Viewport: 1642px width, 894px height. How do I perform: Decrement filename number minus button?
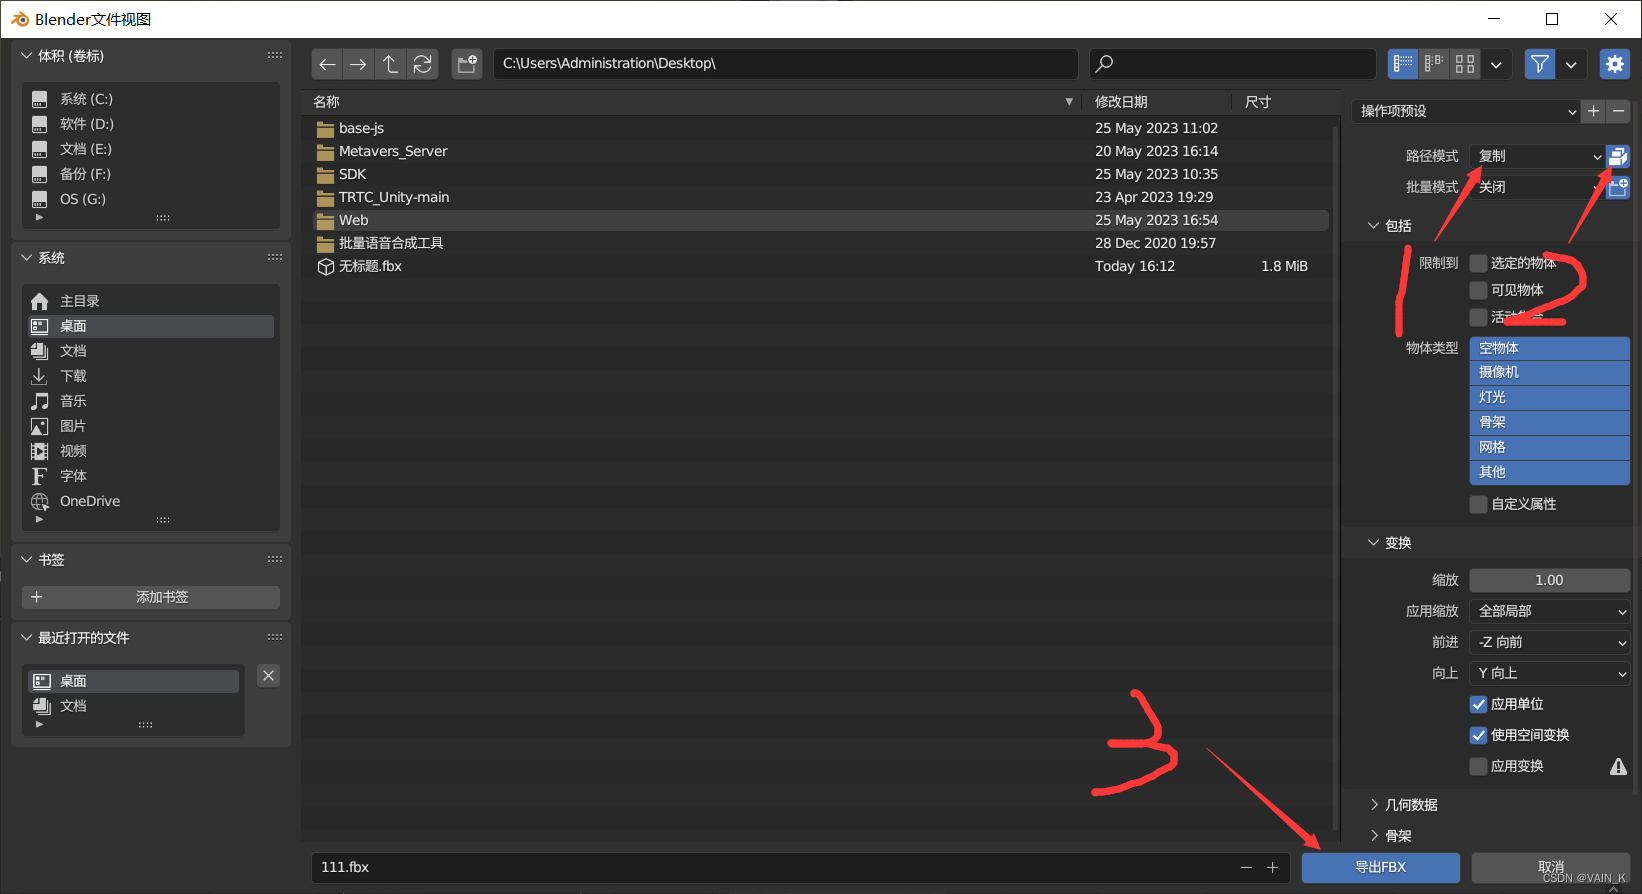(x=1246, y=867)
